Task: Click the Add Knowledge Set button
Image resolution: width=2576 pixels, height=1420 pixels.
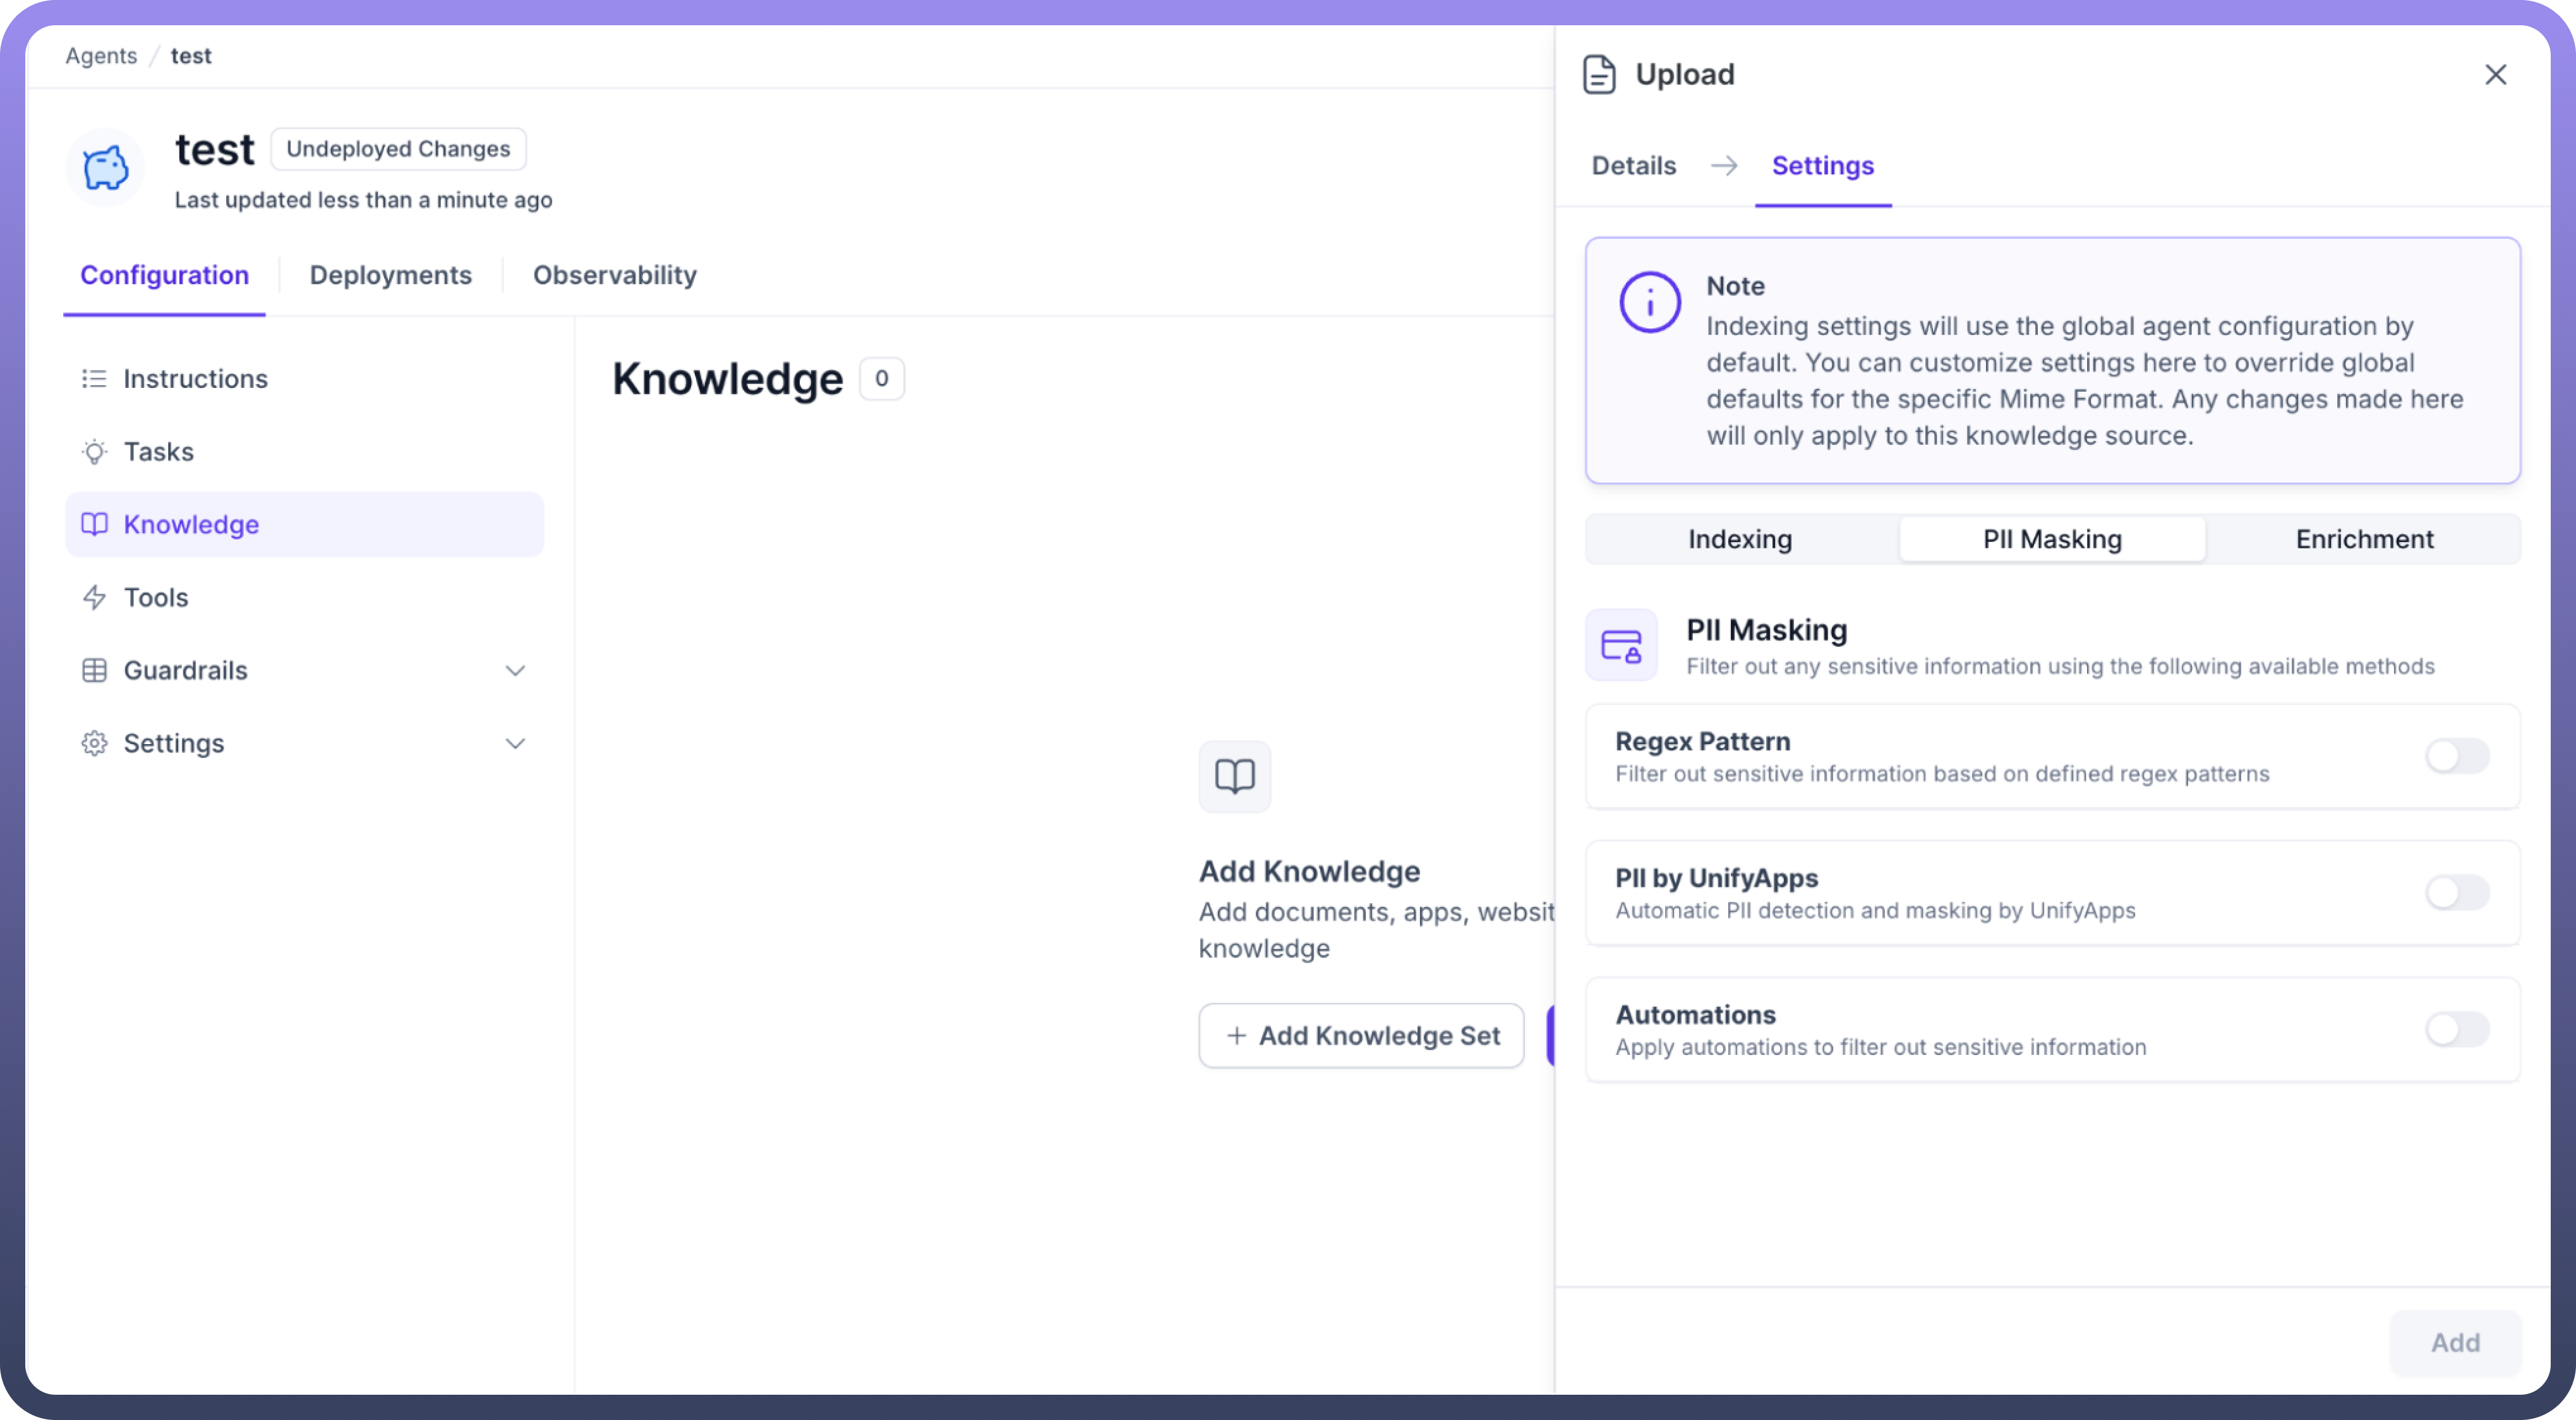Action: click(x=1361, y=1036)
